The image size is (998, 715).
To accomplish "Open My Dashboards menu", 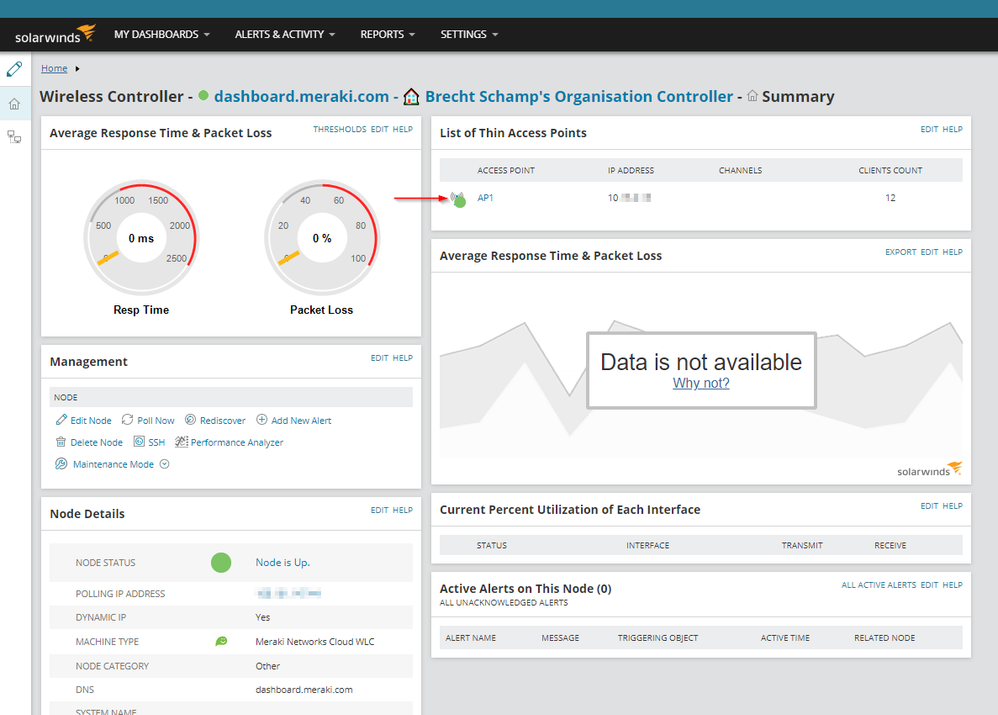I will click(162, 34).
